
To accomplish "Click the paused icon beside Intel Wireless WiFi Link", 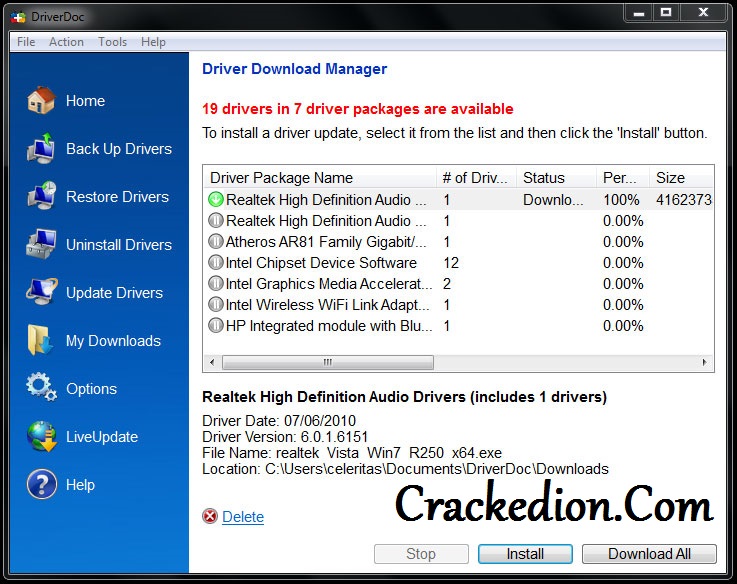I will [x=215, y=305].
